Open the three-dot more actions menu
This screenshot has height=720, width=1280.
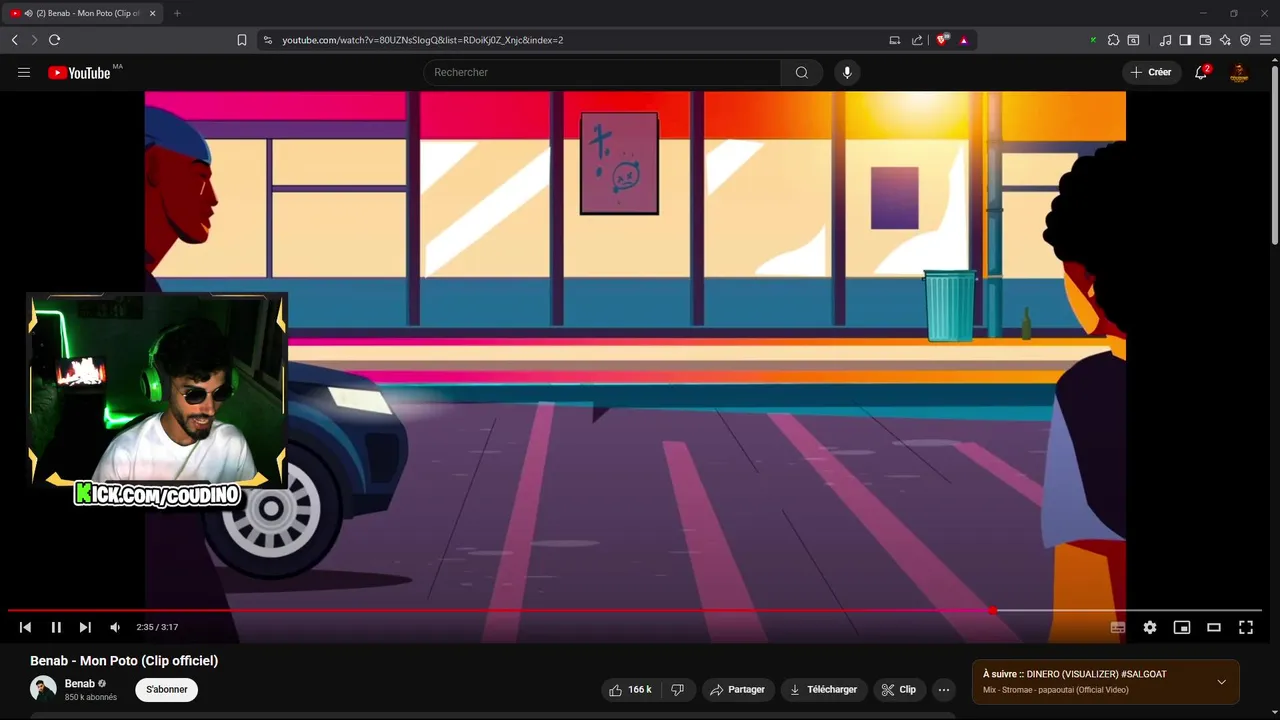(943, 690)
